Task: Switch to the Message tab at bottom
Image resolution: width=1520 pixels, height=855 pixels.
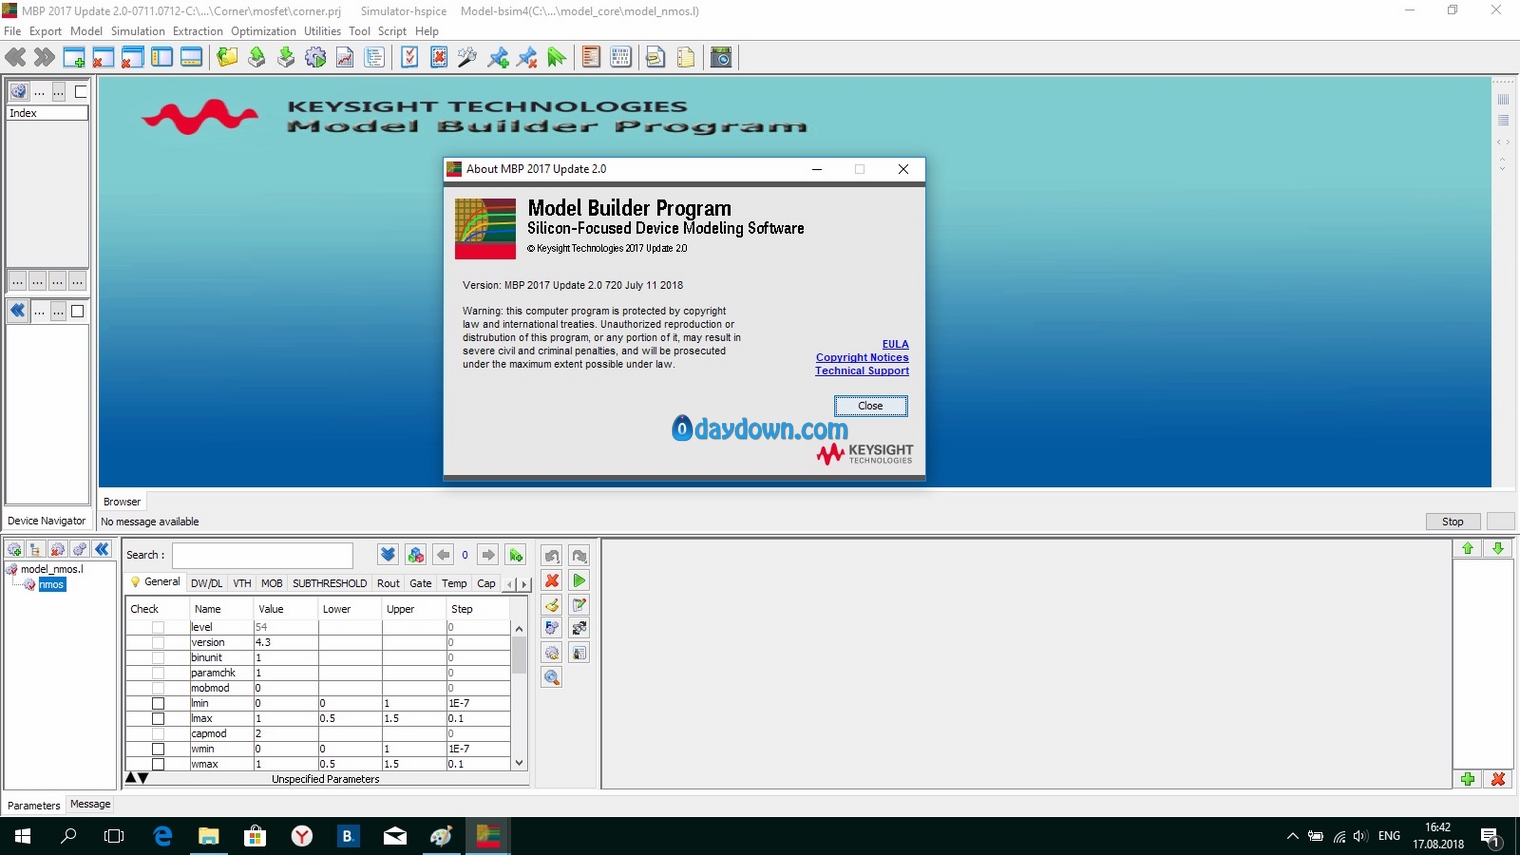Action: (x=90, y=804)
